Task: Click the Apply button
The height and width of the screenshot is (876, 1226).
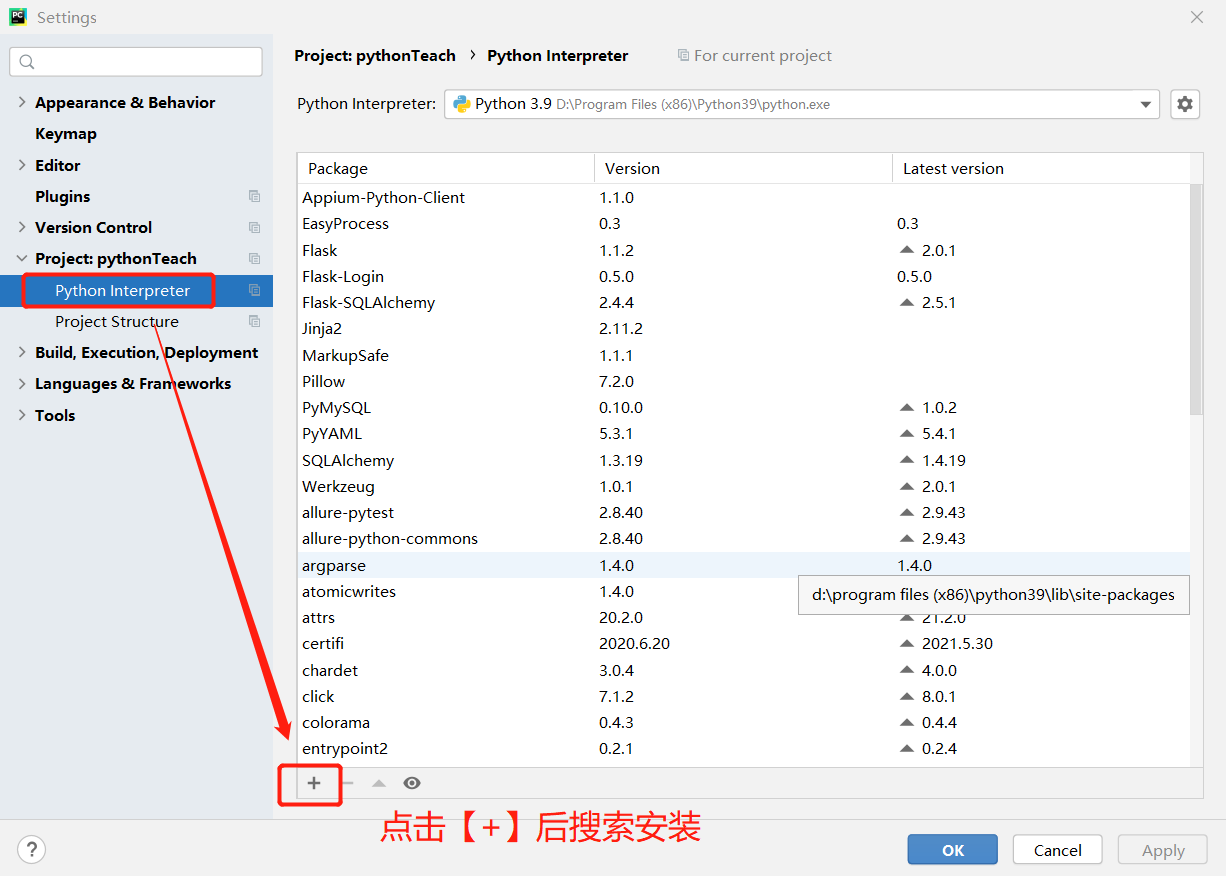Action: click(x=1163, y=850)
